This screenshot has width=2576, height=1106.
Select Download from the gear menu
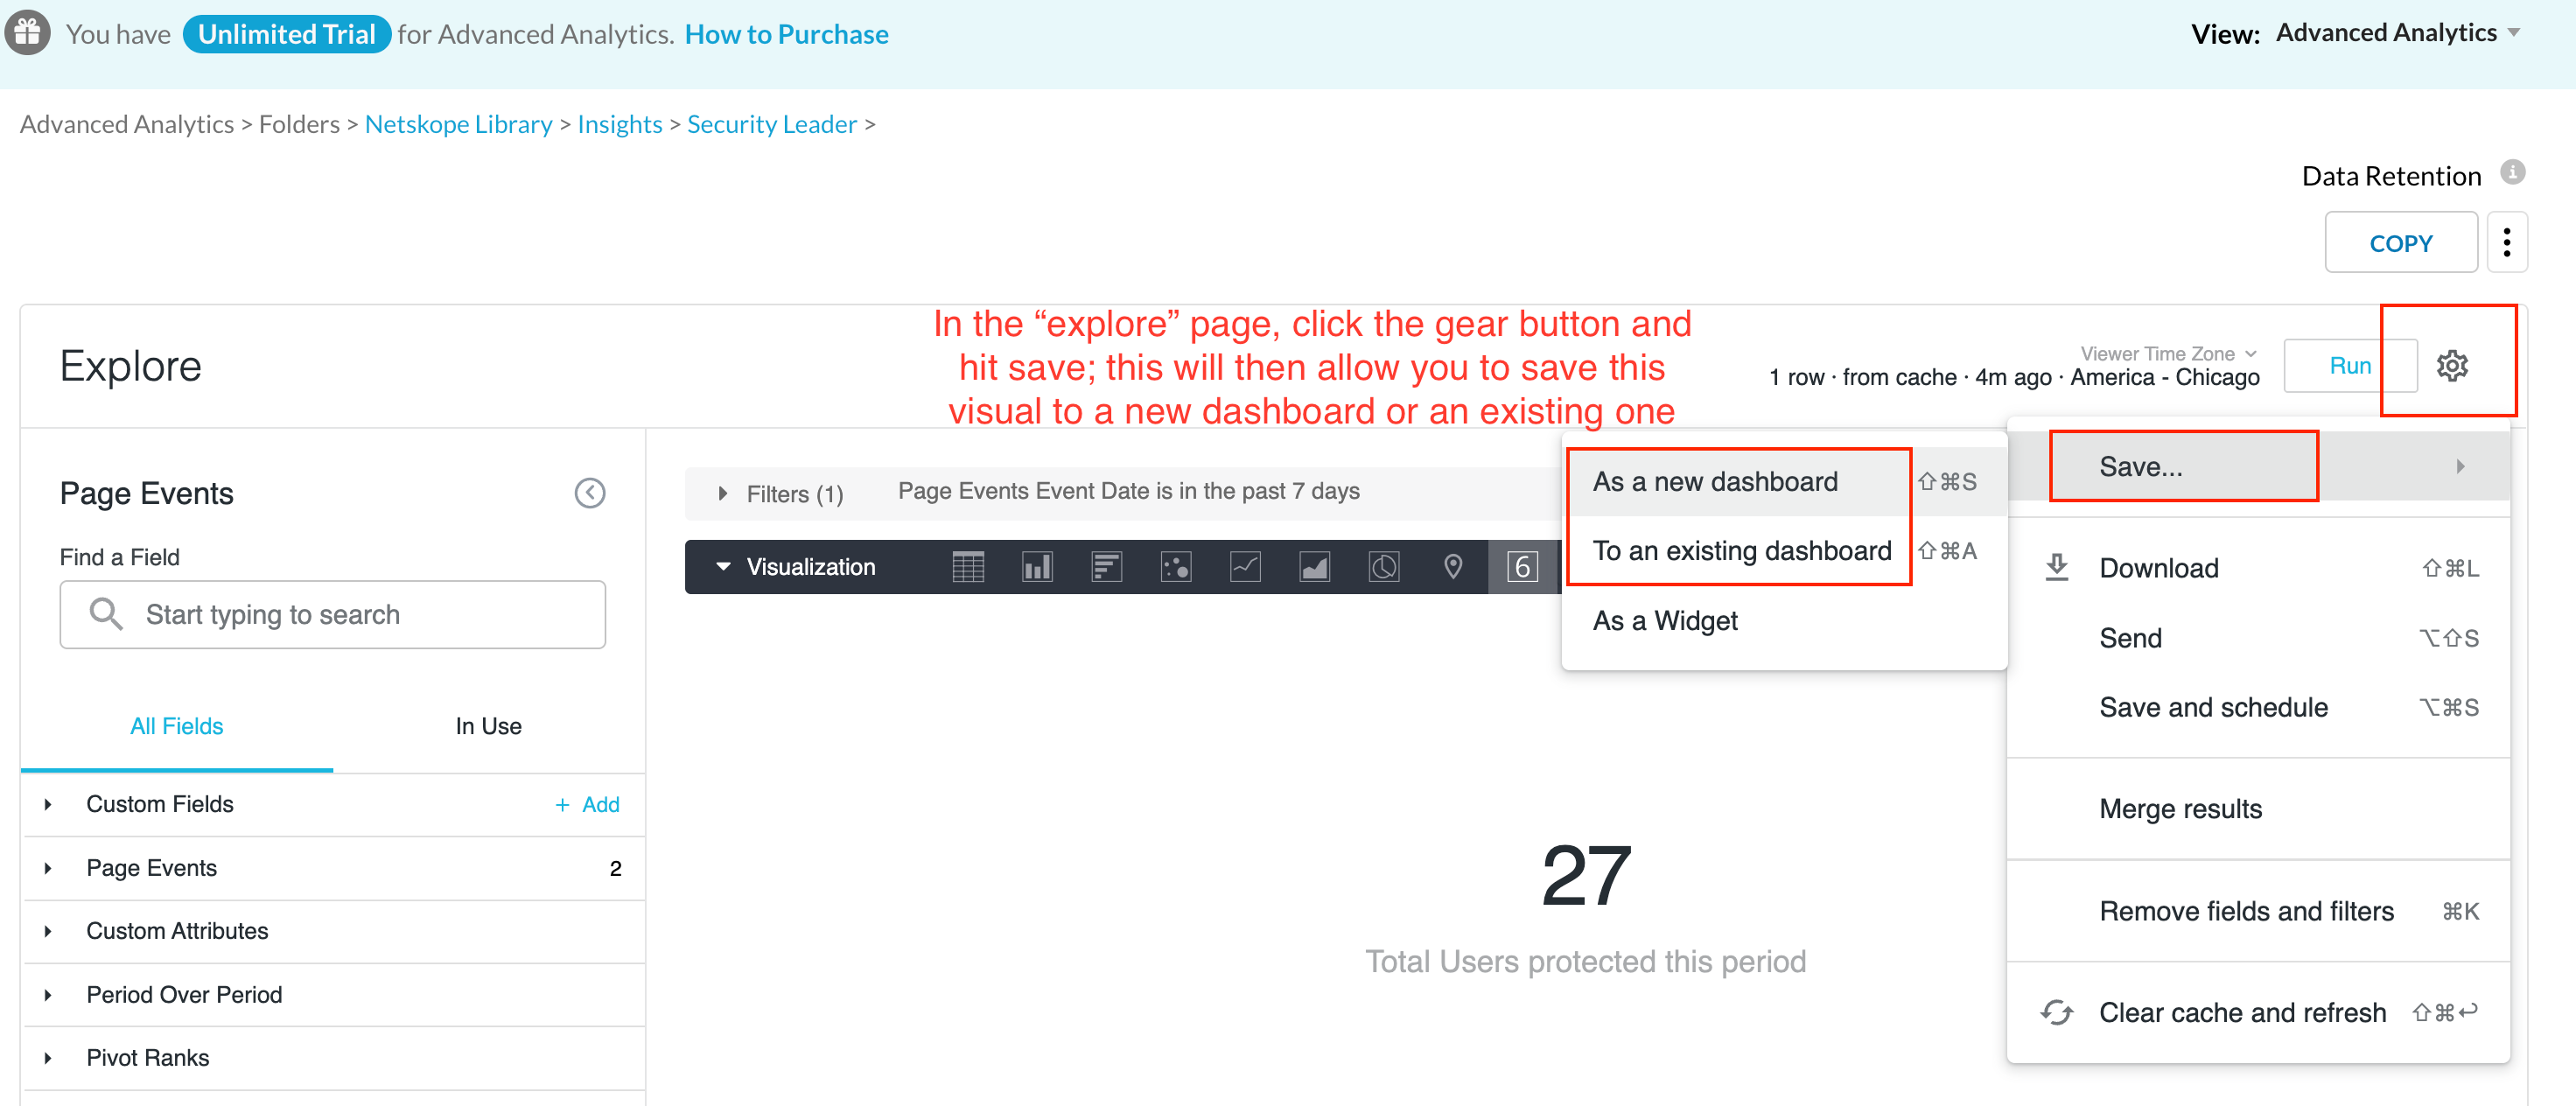2258,568
